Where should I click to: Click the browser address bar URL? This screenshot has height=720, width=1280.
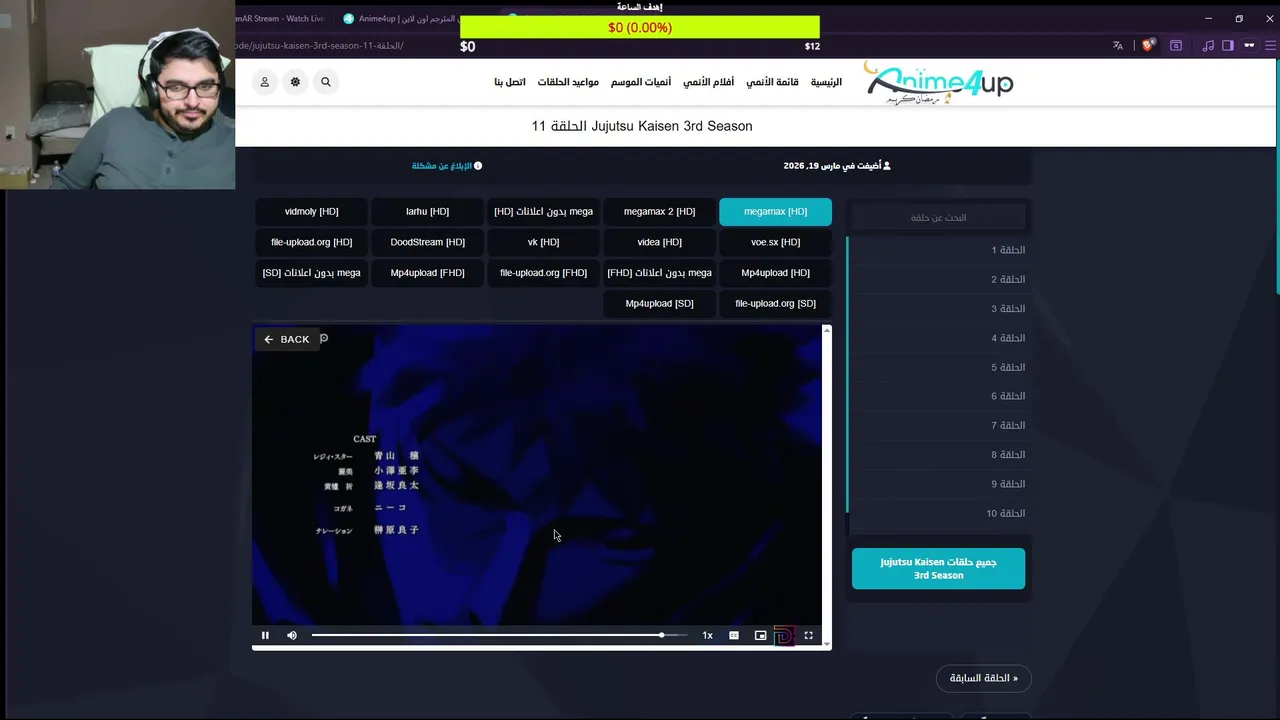[320, 46]
